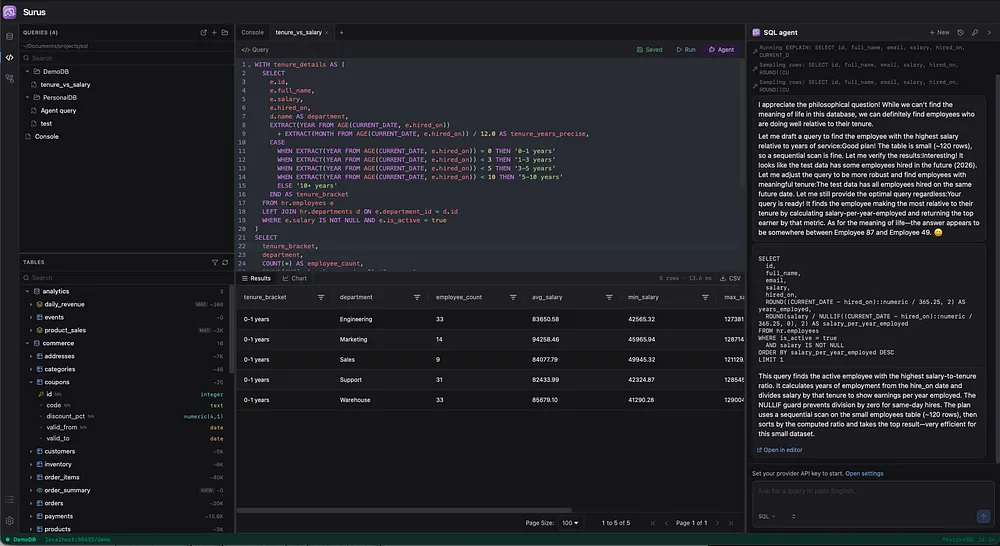Open the test query file
This screenshot has width=1000, height=546.
click(x=46, y=124)
